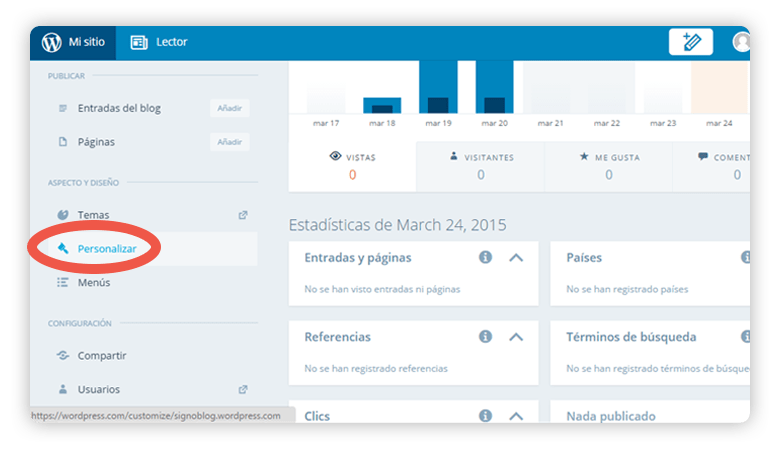Open the Términos de búsqueda heading
The image size is (780, 450).
point(631,337)
